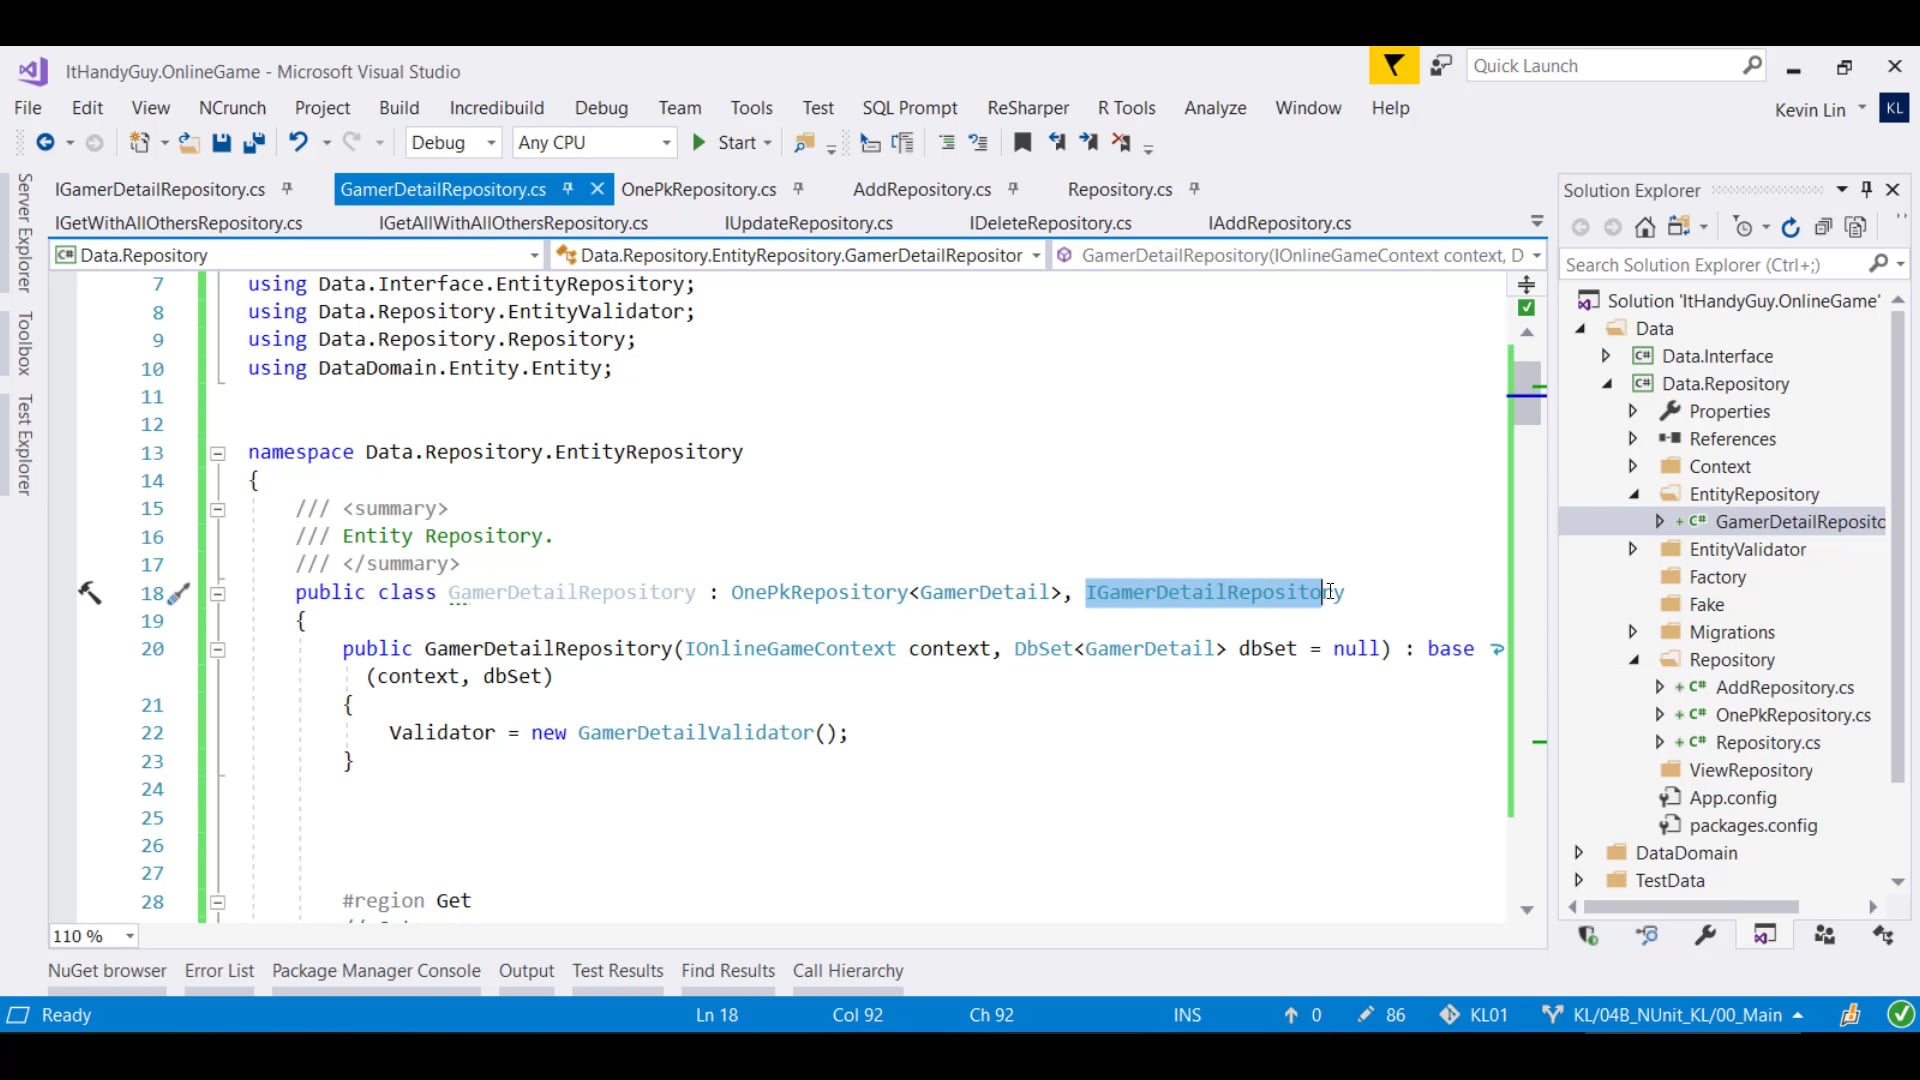Toggle auto-hide pin of Solution Explorer
This screenshot has width=1920, height=1080.
click(x=1866, y=189)
